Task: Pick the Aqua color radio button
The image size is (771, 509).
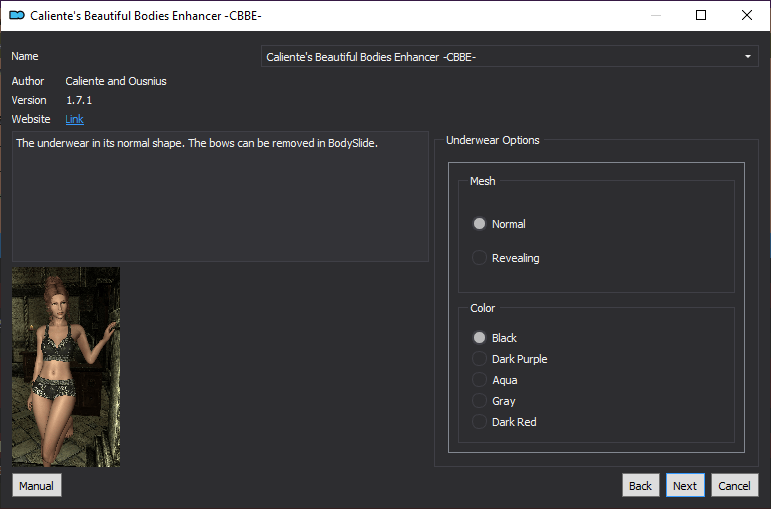Action: point(479,380)
